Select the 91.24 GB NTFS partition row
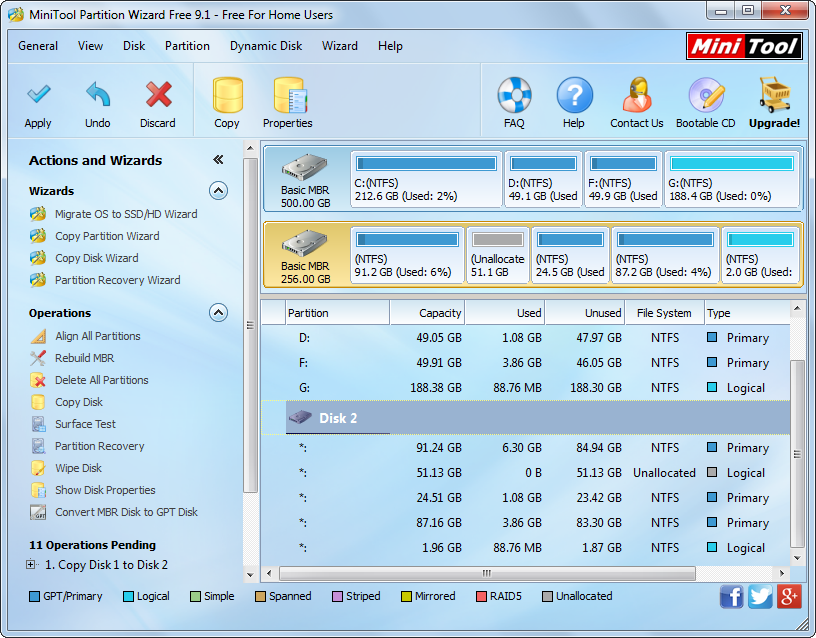Viewport: 816px width, 638px height. pos(526,448)
